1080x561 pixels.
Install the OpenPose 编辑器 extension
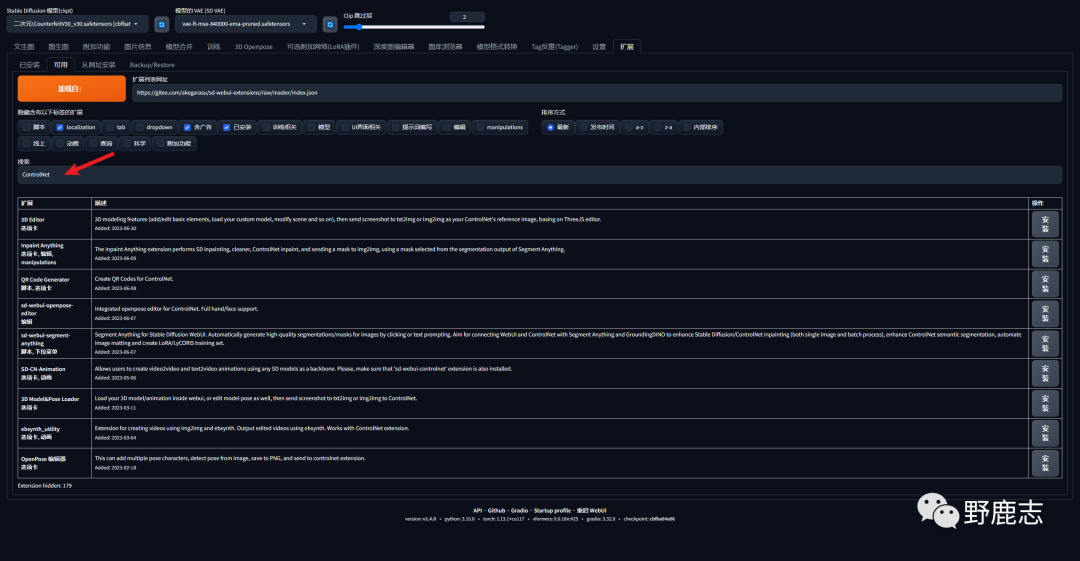tap(1045, 462)
